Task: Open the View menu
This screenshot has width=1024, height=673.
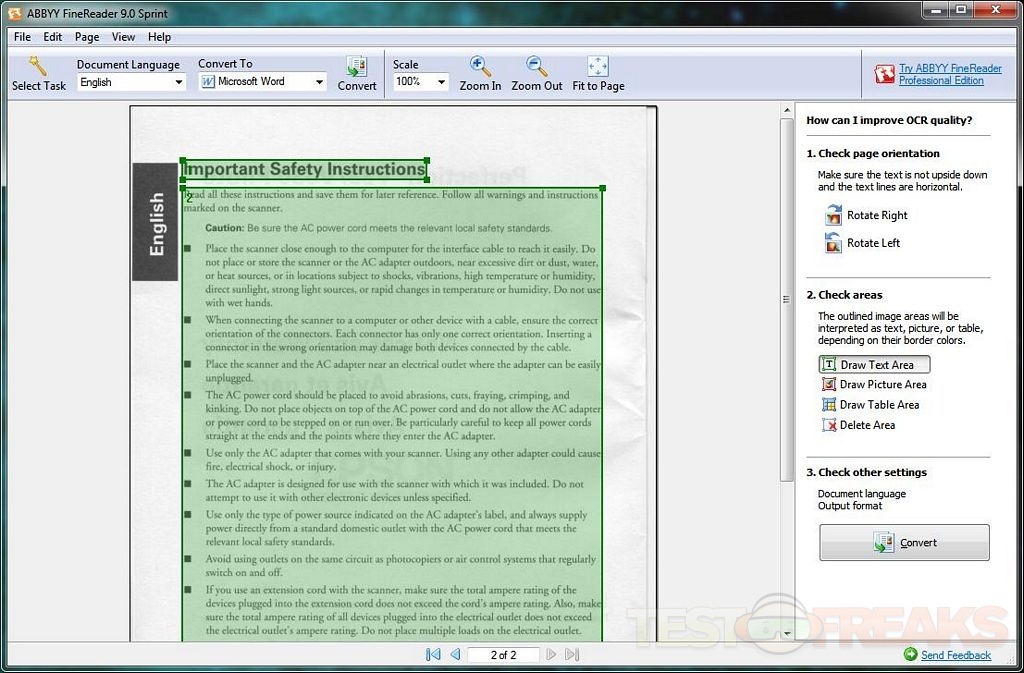Action: click(123, 37)
